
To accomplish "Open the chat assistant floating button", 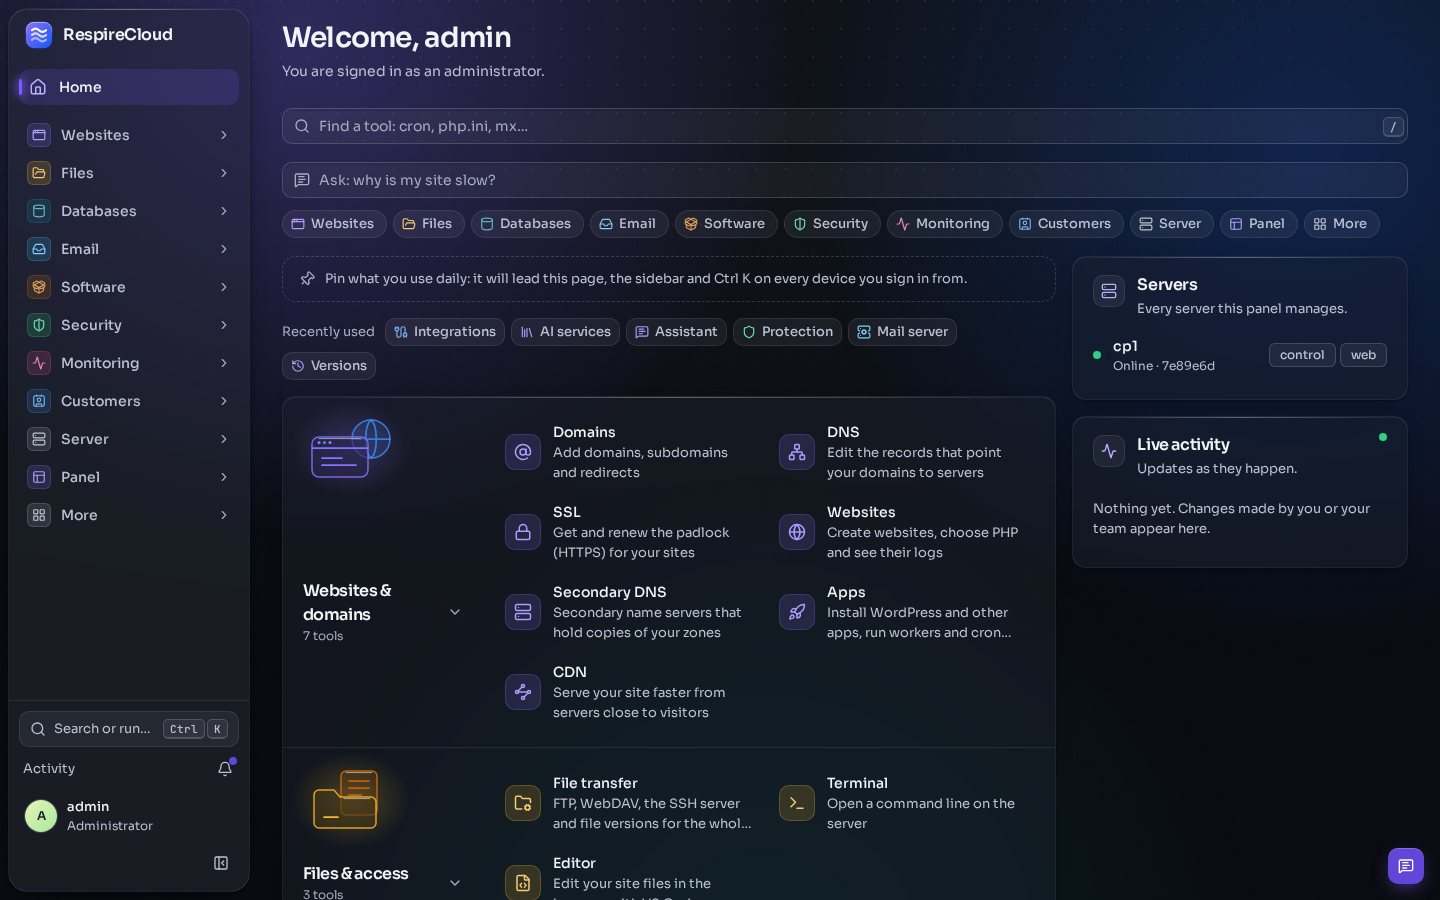I will (x=1405, y=866).
